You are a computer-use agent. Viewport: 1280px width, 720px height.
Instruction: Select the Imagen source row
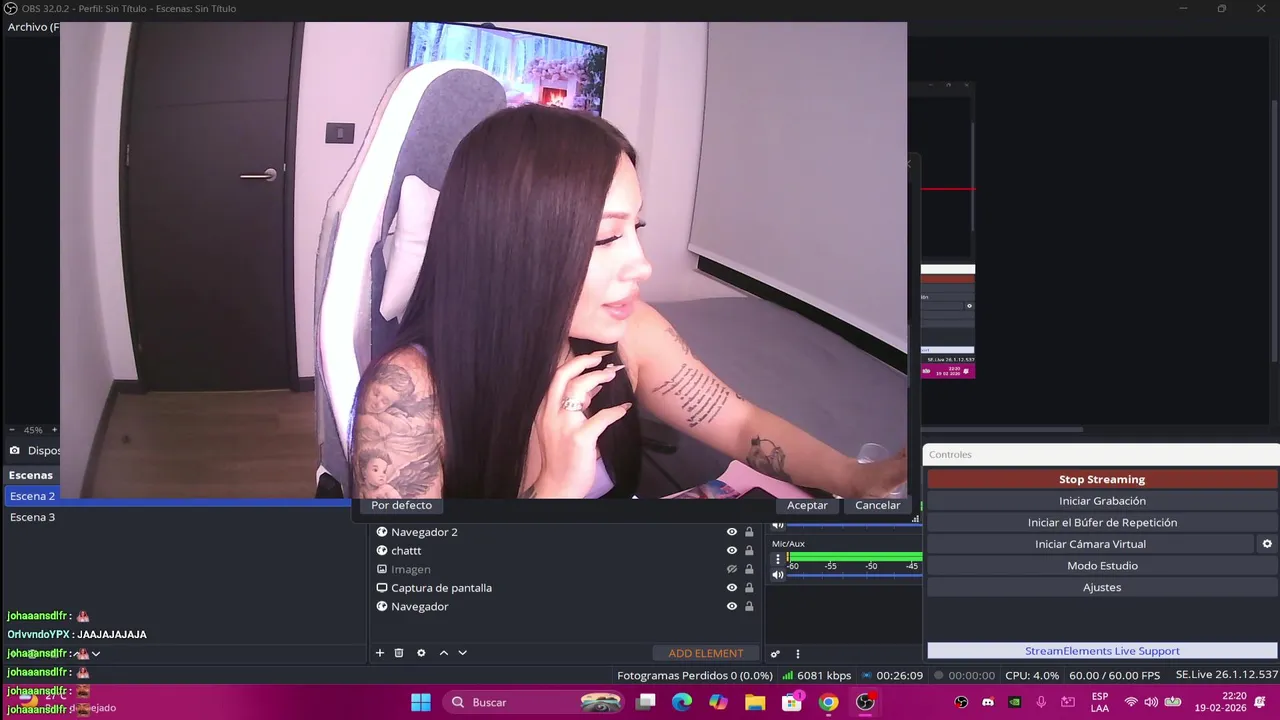[565, 569]
